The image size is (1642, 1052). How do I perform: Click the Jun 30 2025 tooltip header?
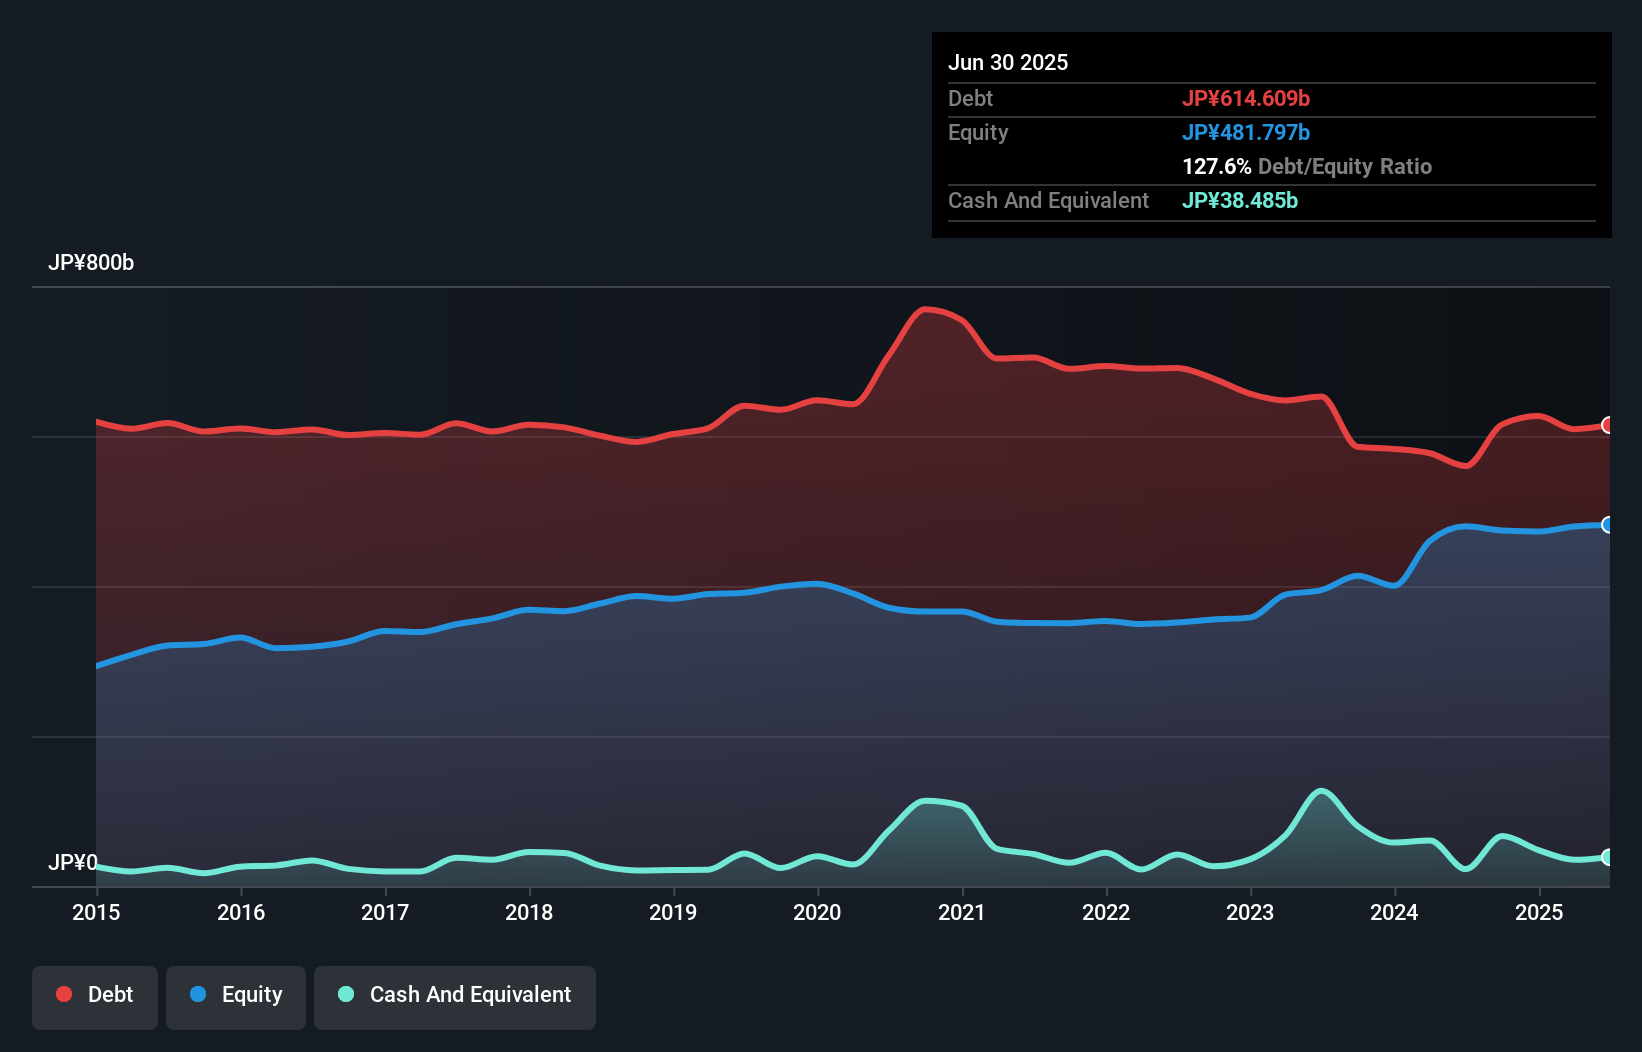1008,62
